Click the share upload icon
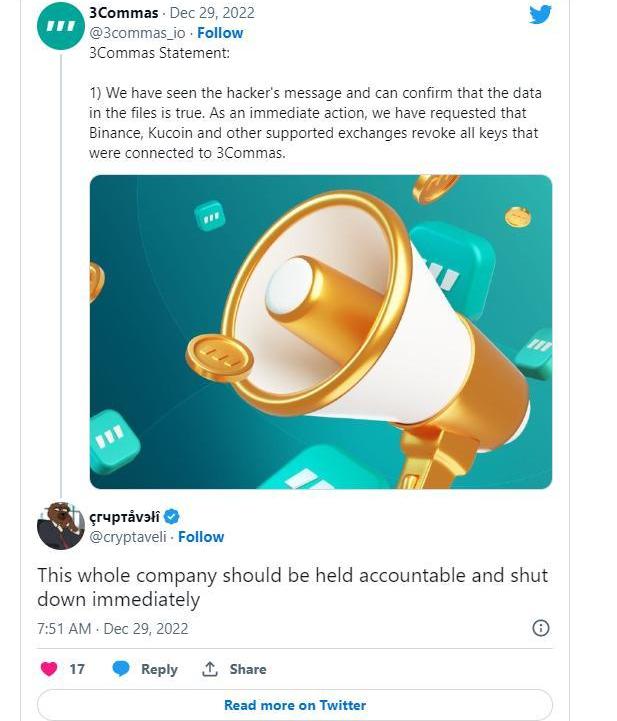 click(210, 669)
